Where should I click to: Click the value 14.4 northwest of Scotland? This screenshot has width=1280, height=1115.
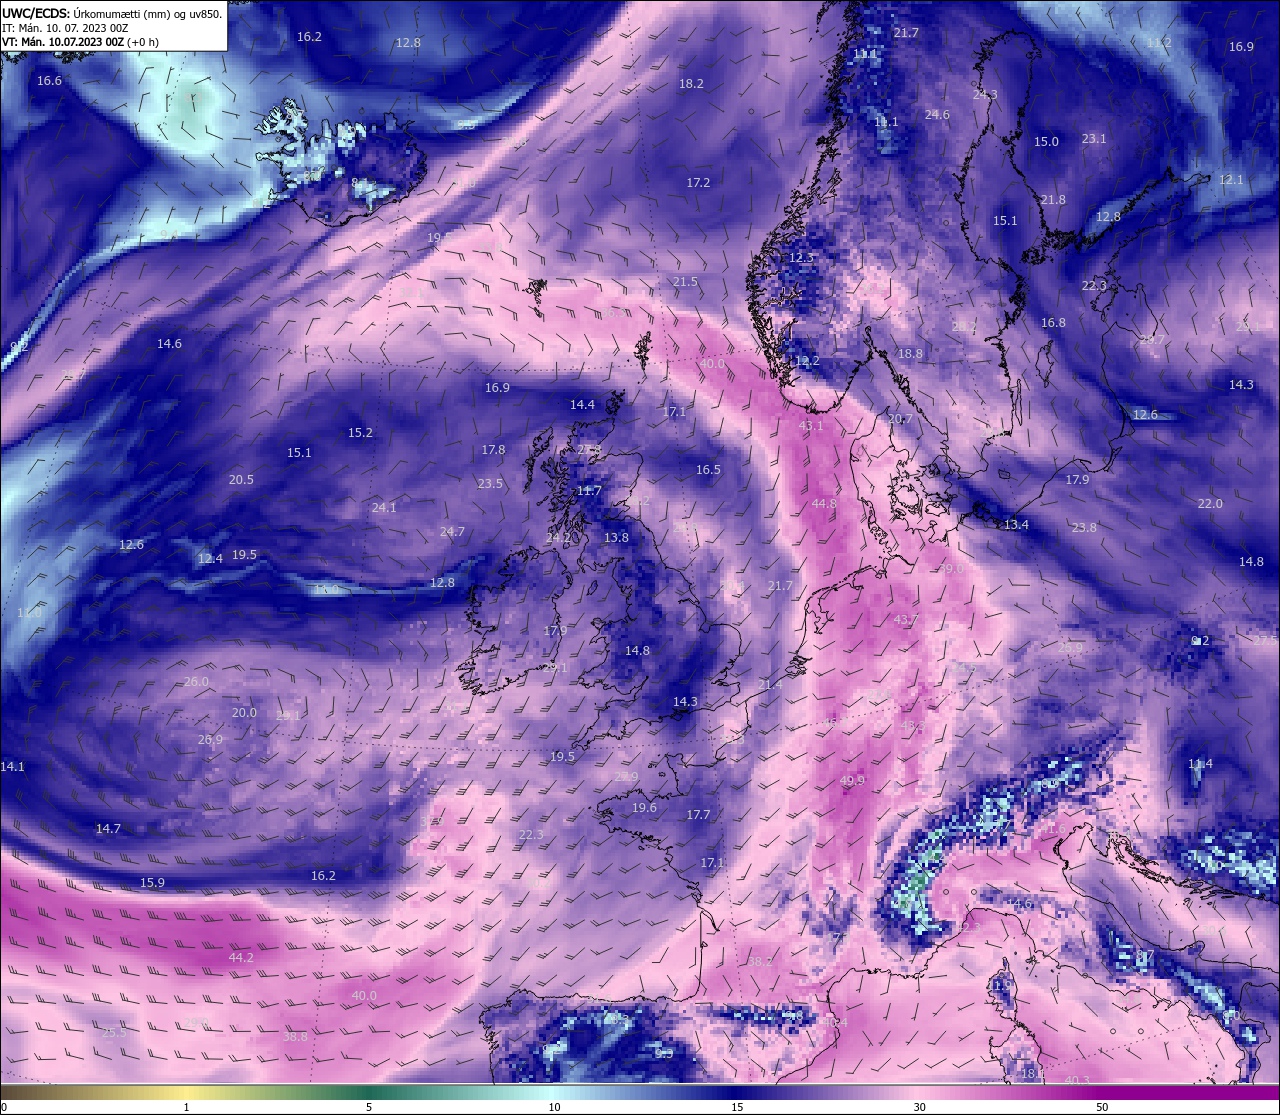click(x=582, y=405)
